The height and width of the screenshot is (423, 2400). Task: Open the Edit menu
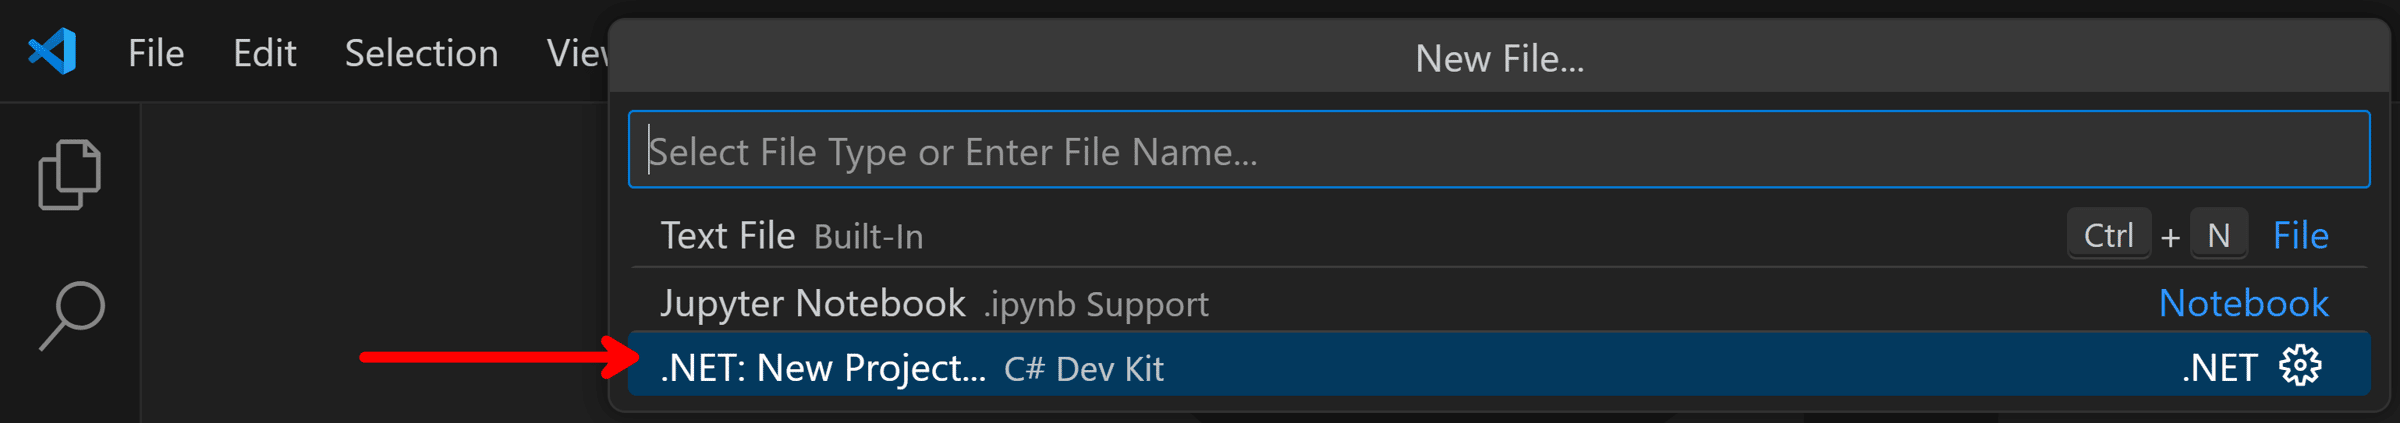coord(264,53)
